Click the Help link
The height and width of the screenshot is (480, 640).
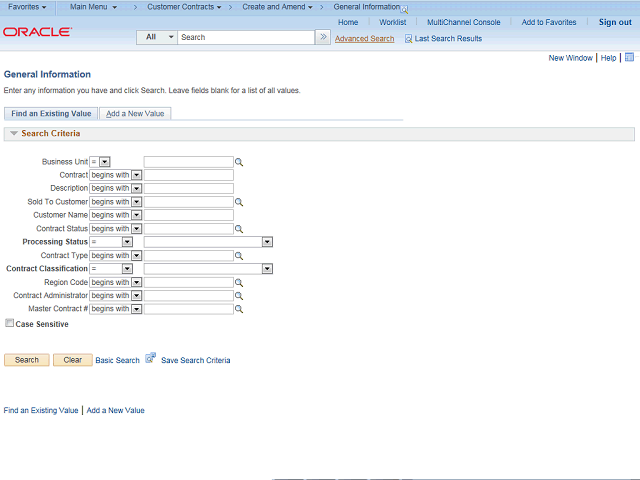608,58
